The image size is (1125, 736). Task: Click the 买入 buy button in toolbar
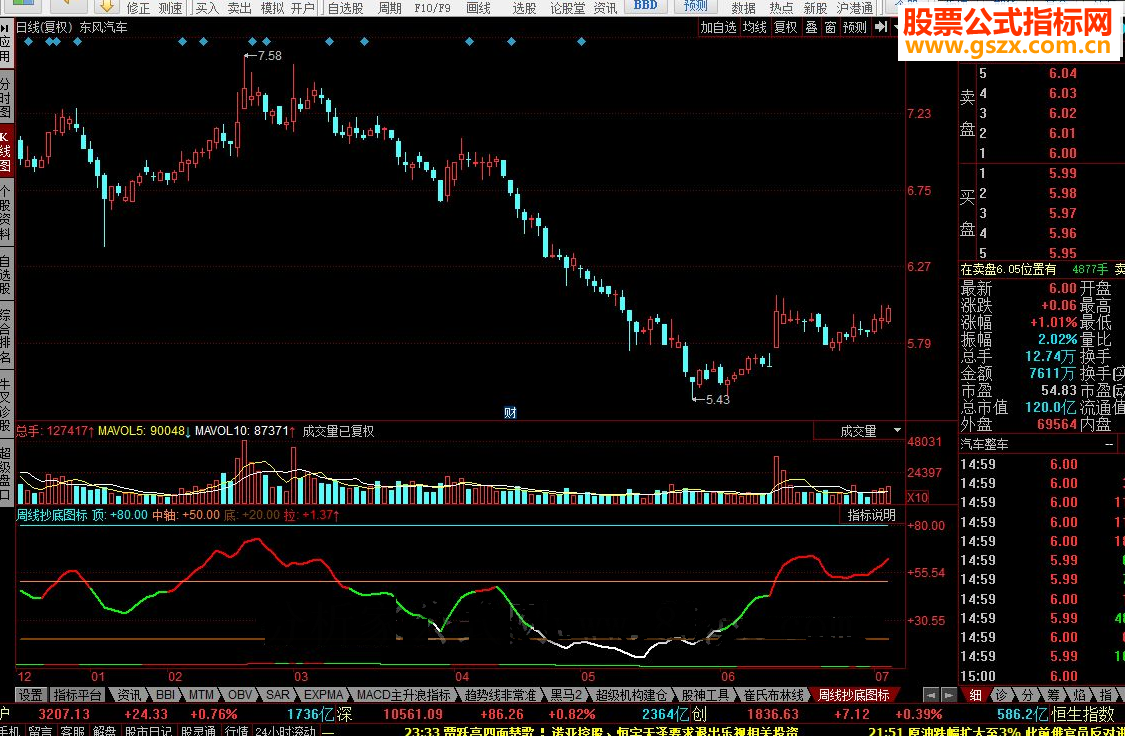tap(206, 7)
